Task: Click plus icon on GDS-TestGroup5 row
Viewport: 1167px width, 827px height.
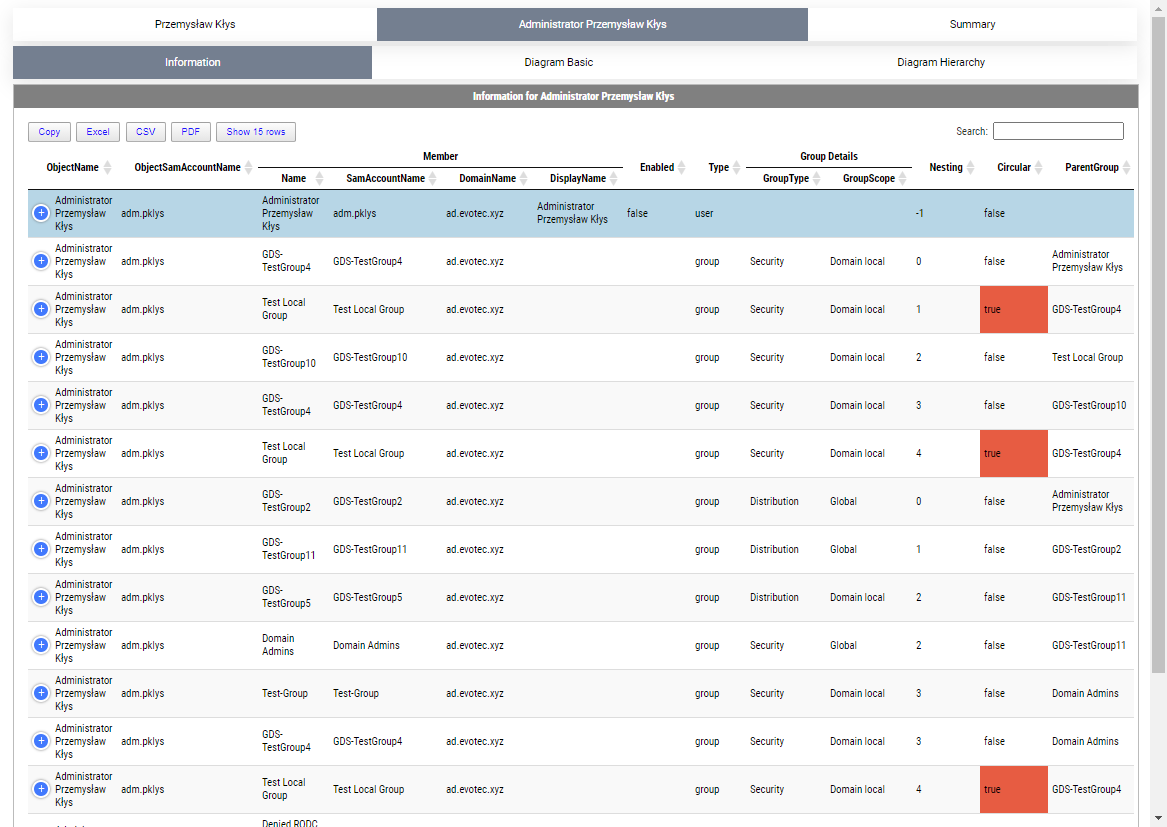Action: coord(41,597)
